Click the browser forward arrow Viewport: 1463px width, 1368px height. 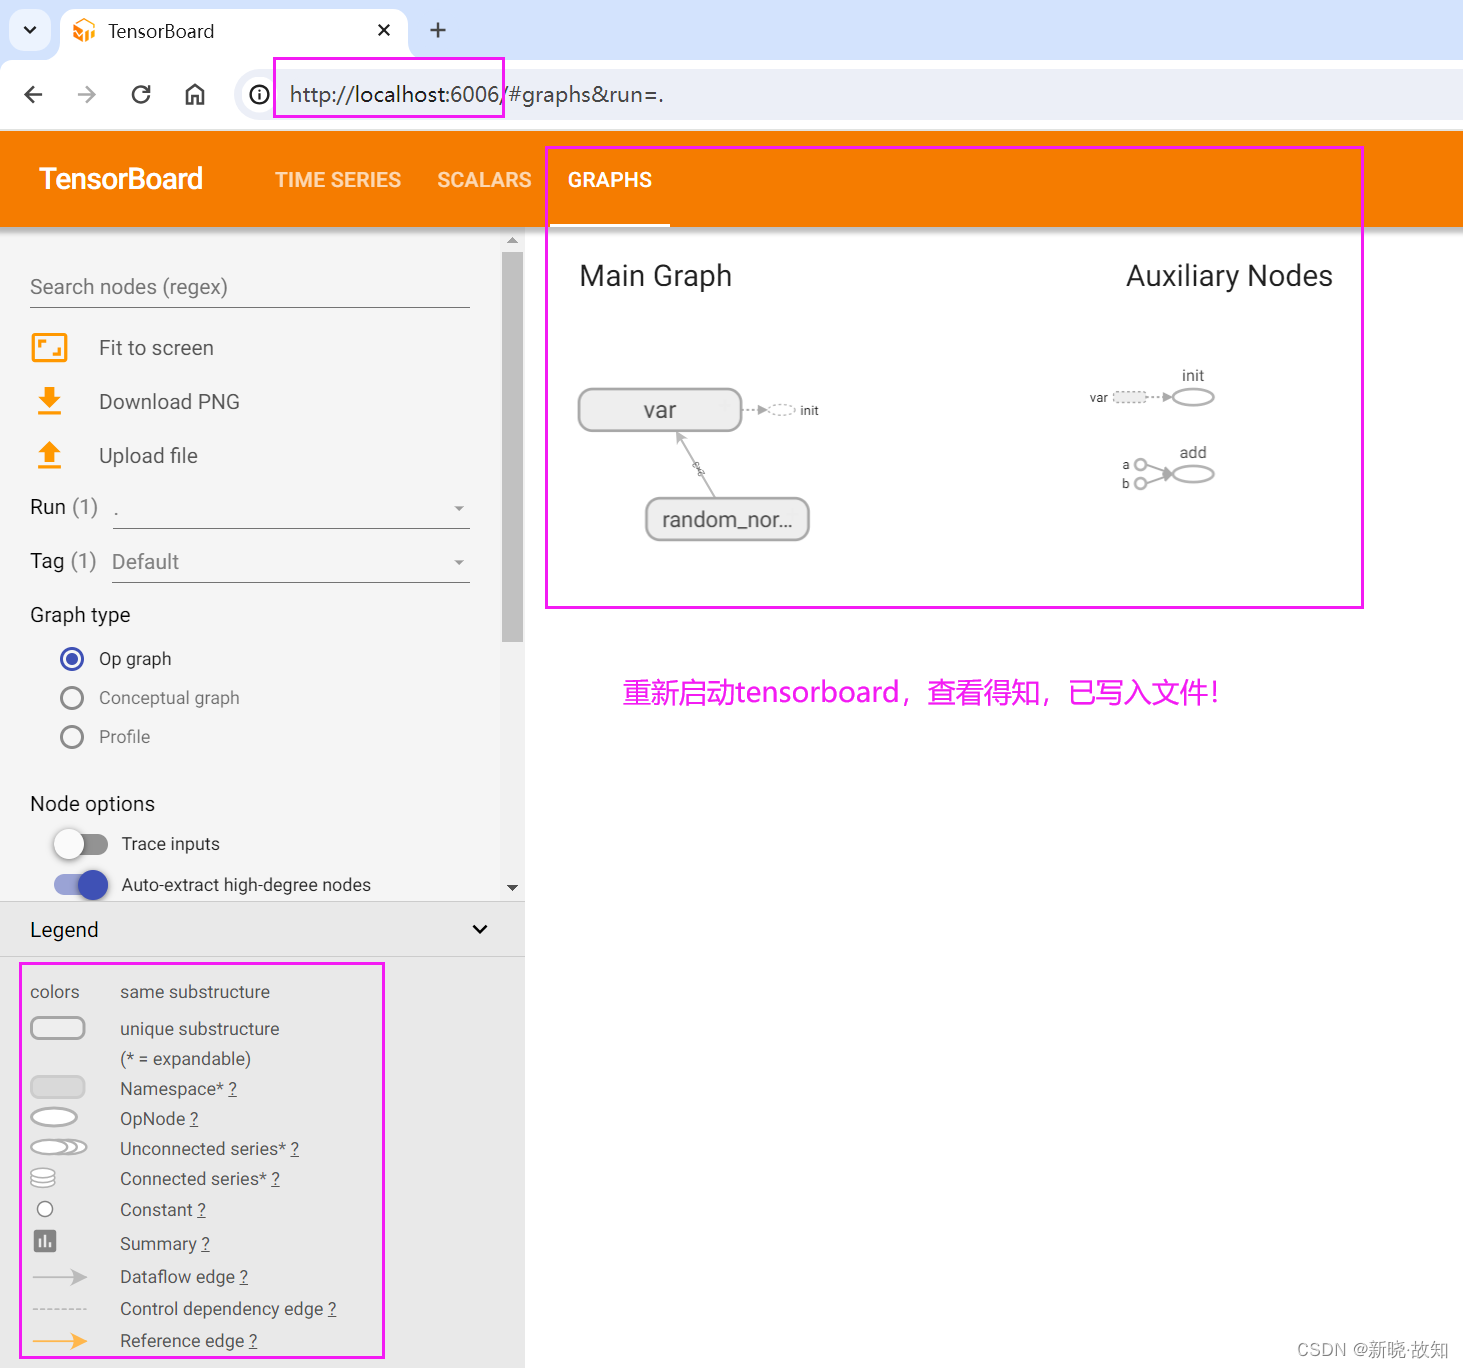(x=87, y=94)
